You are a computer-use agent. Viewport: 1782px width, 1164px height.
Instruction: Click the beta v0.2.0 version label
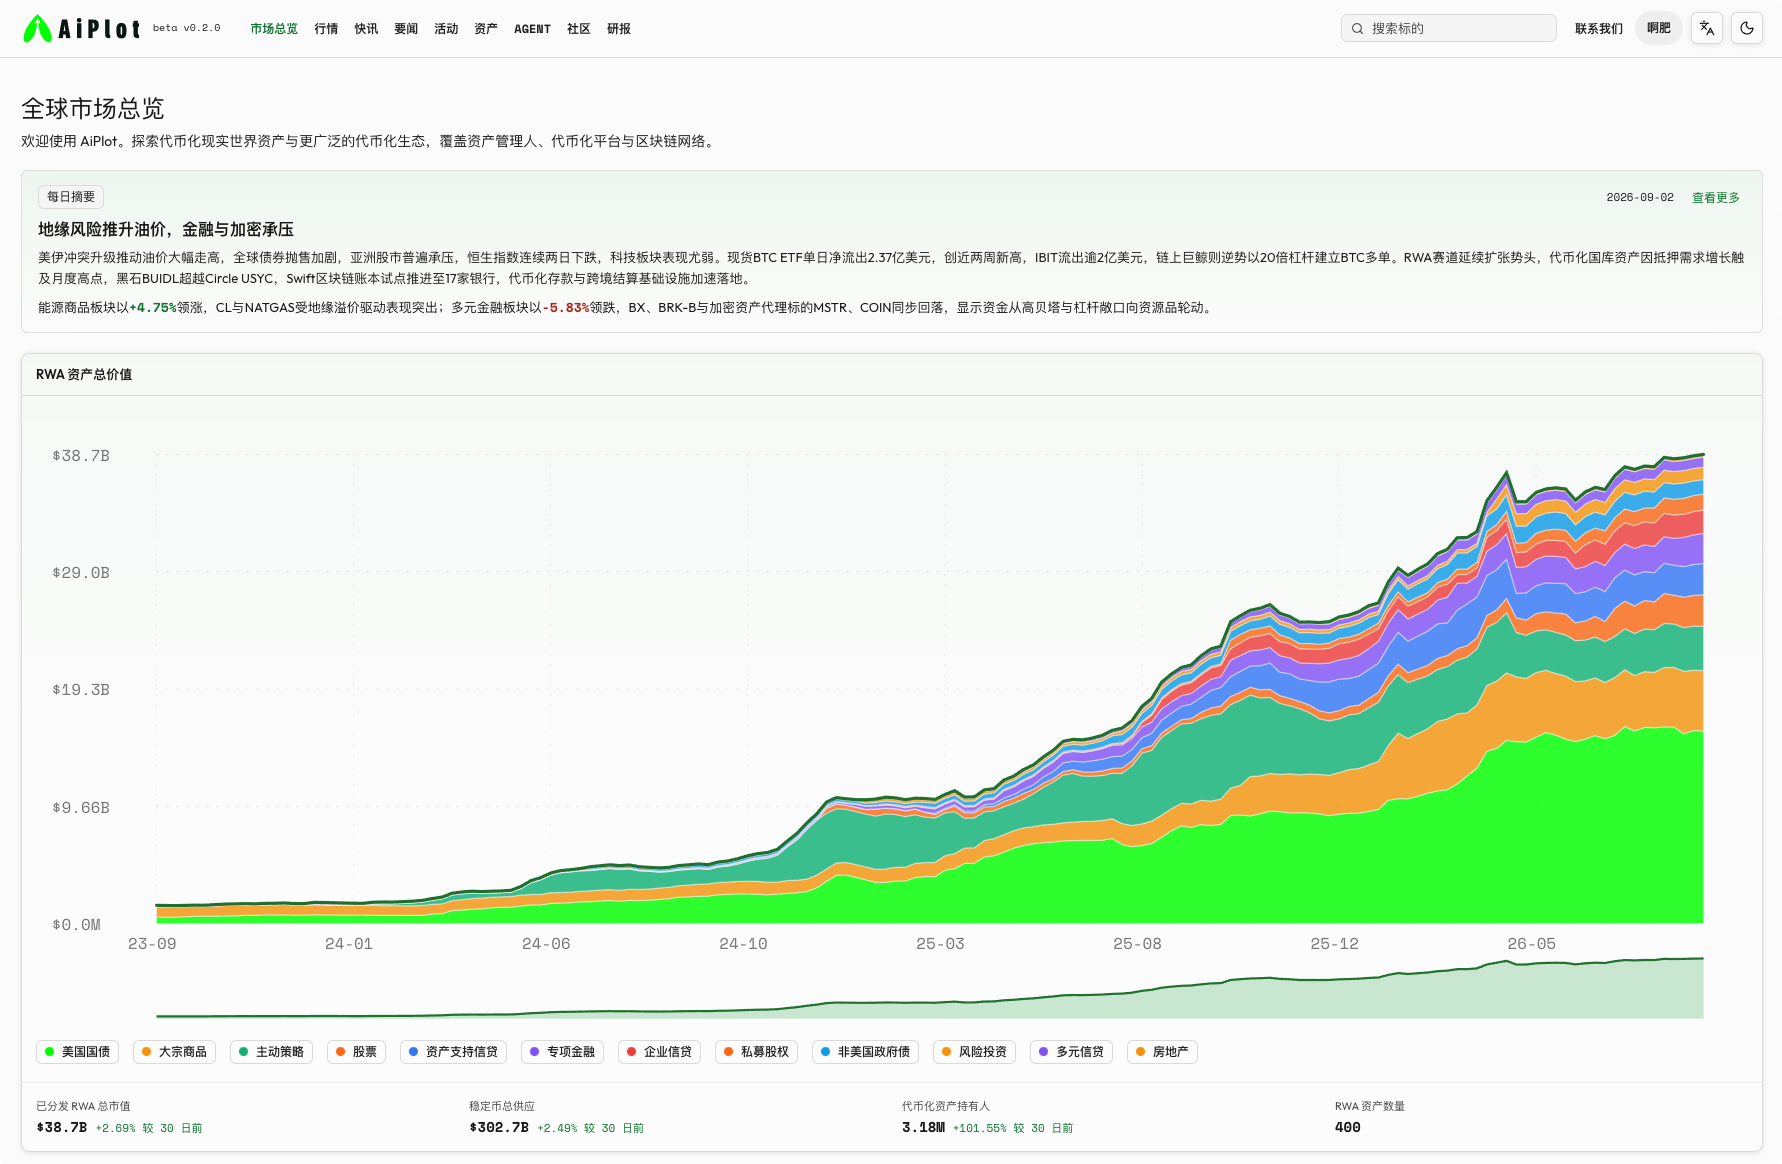point(187,29)
